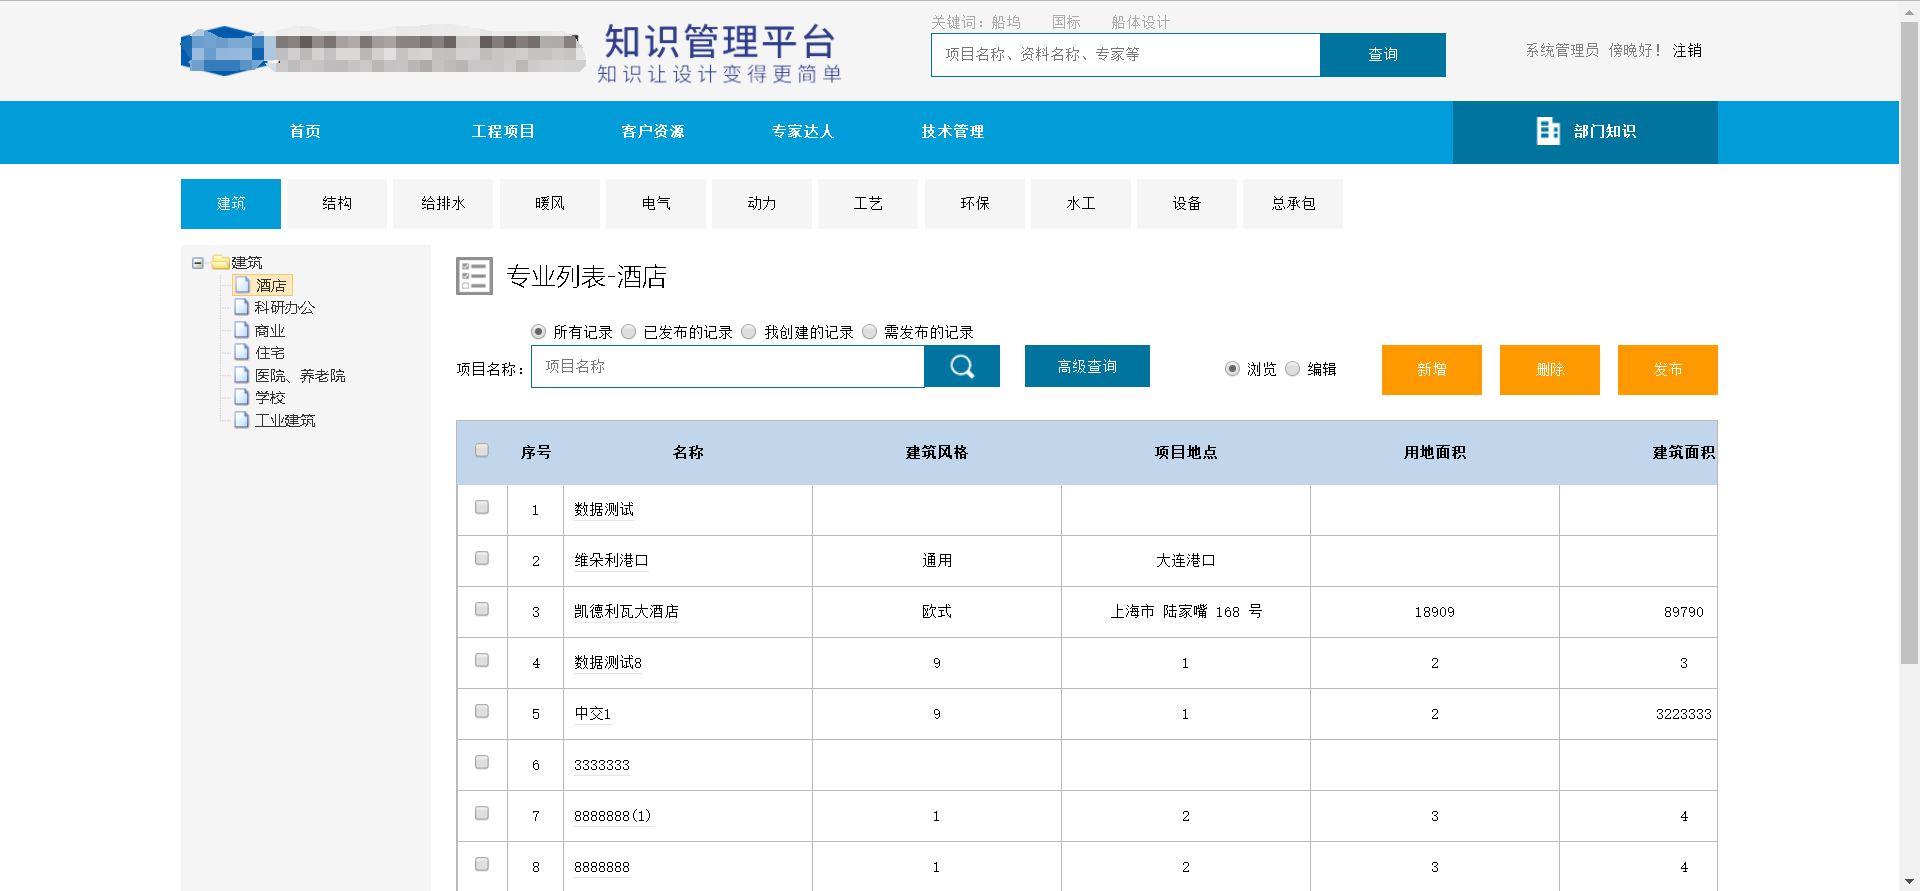Select the 已发布的记录 radio button
Viewport: 1920px width, 891px height.
(x=628, y=331)
